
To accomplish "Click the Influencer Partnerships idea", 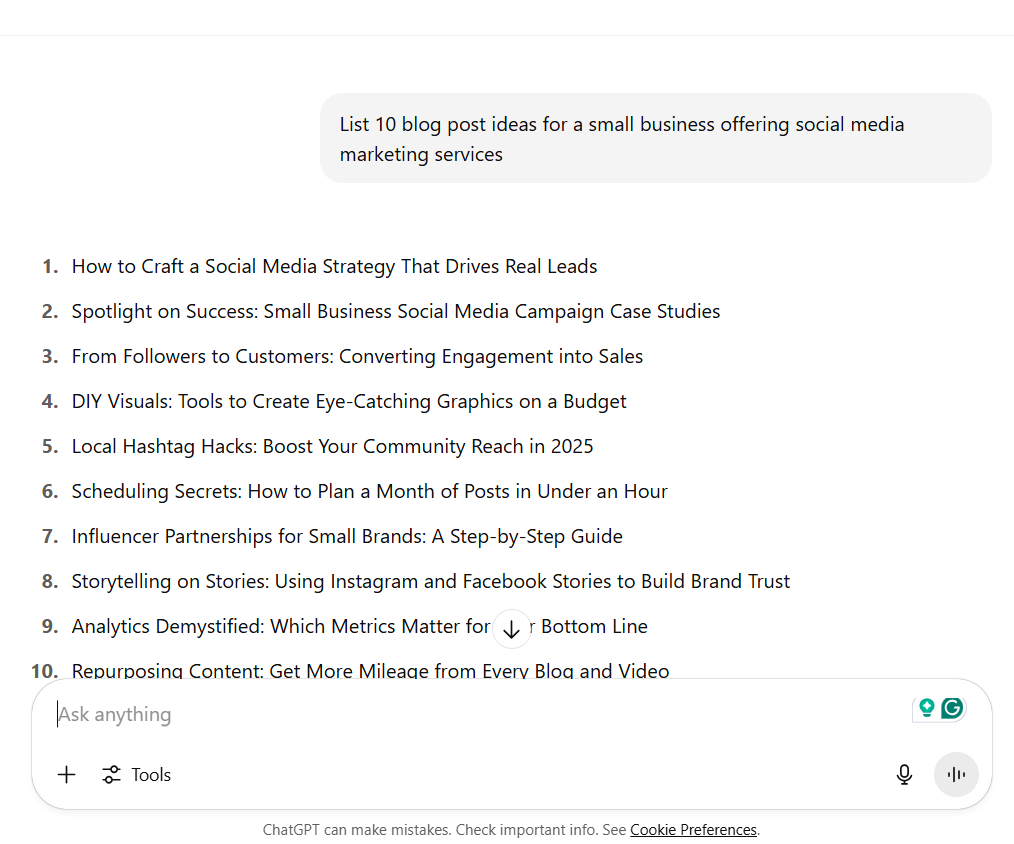I will click(x=346, y=536).
